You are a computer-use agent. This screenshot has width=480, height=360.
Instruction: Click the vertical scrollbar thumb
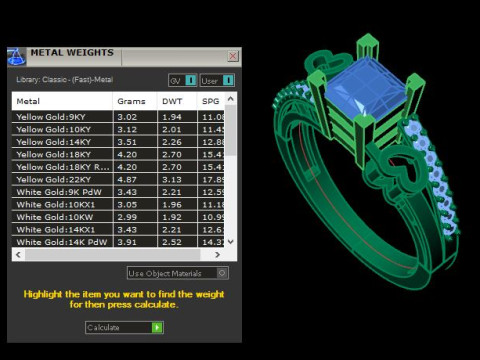coord(231,130)
